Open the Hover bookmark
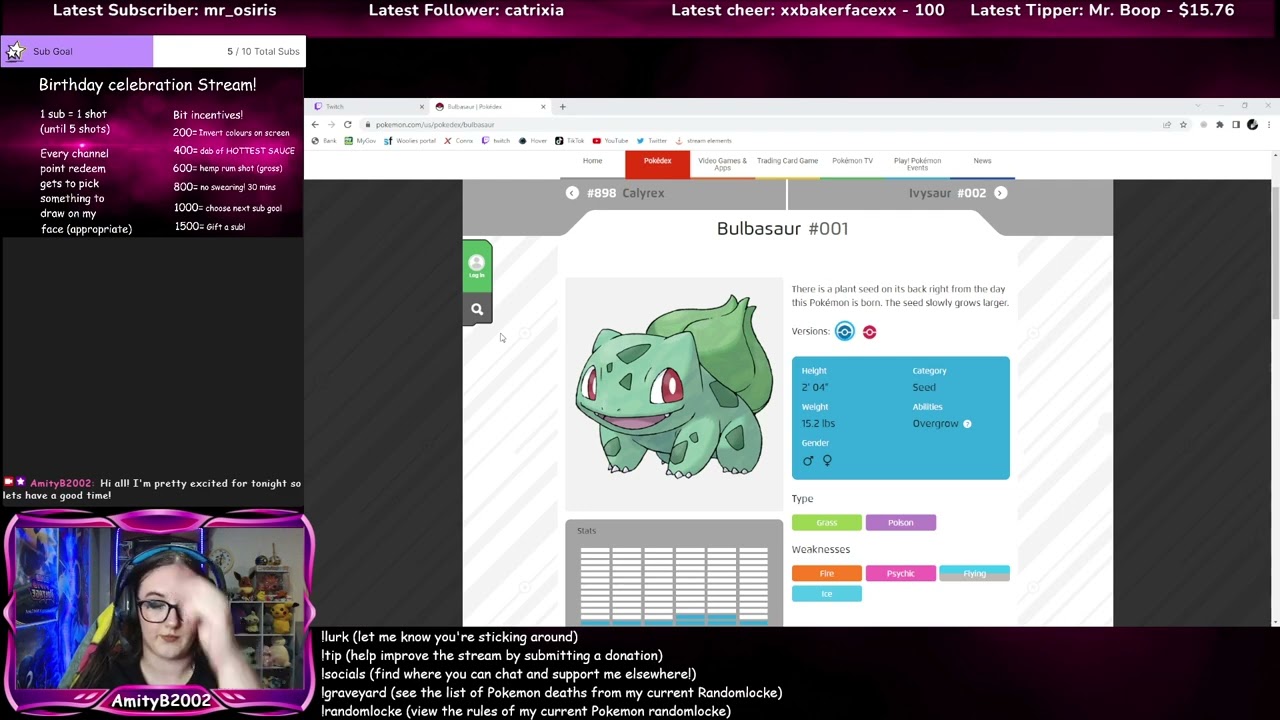 [533, 141]
